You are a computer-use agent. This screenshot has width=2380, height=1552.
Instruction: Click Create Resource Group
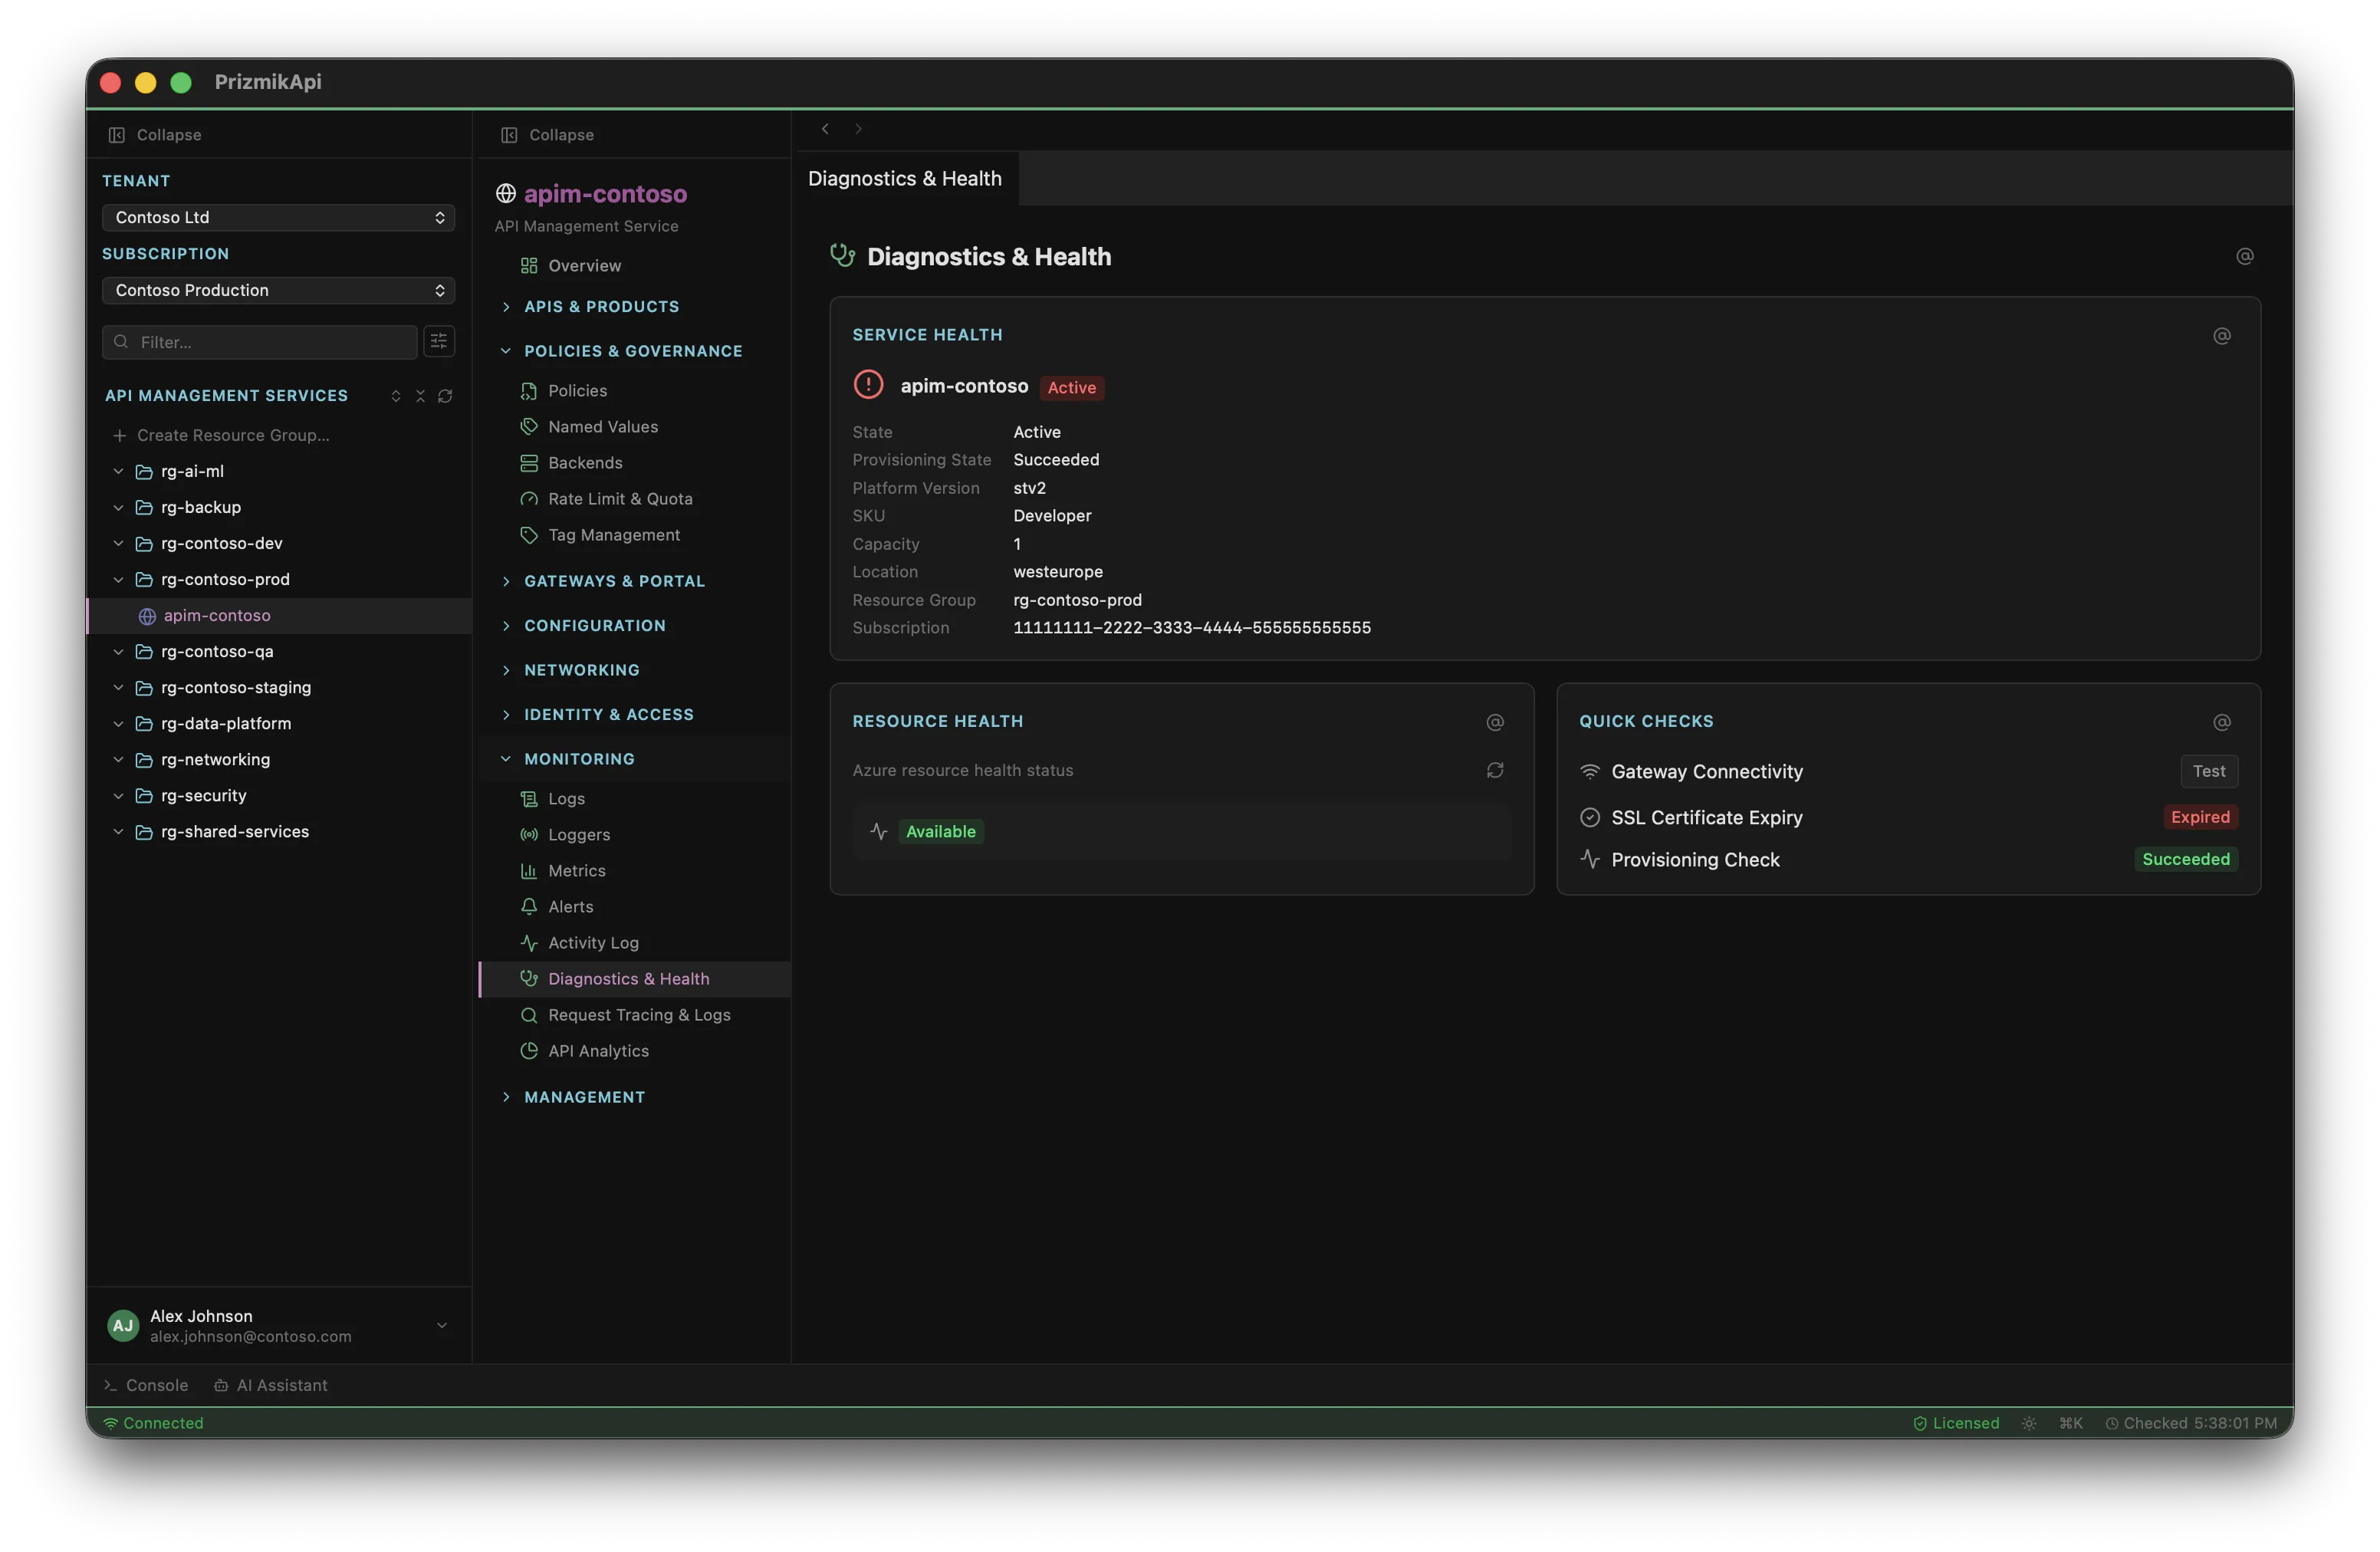232,435
